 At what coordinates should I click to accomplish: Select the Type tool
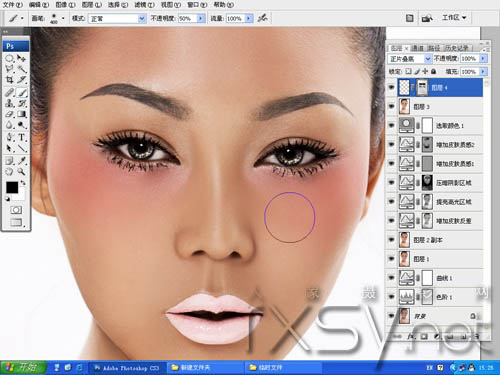click(x=22, y=137)
